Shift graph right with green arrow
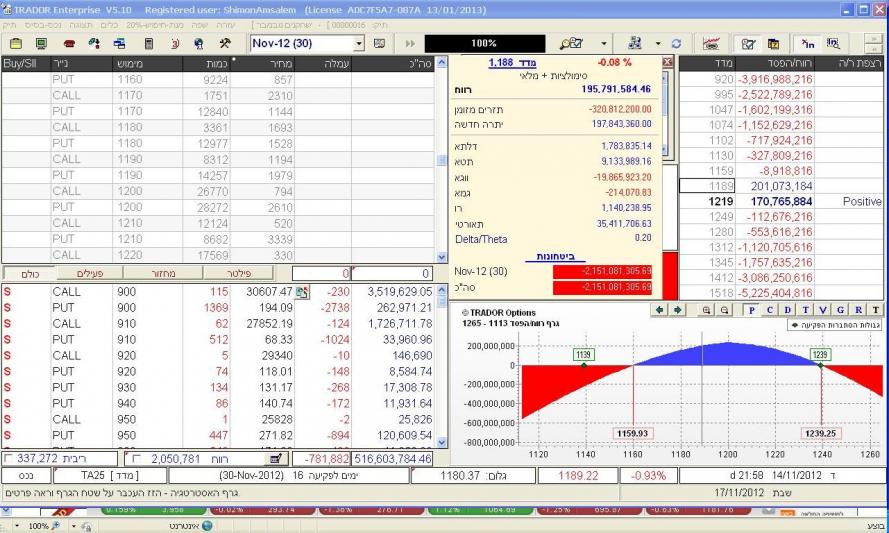Viewport: 889px width, 533px height. tap(677, 311)
